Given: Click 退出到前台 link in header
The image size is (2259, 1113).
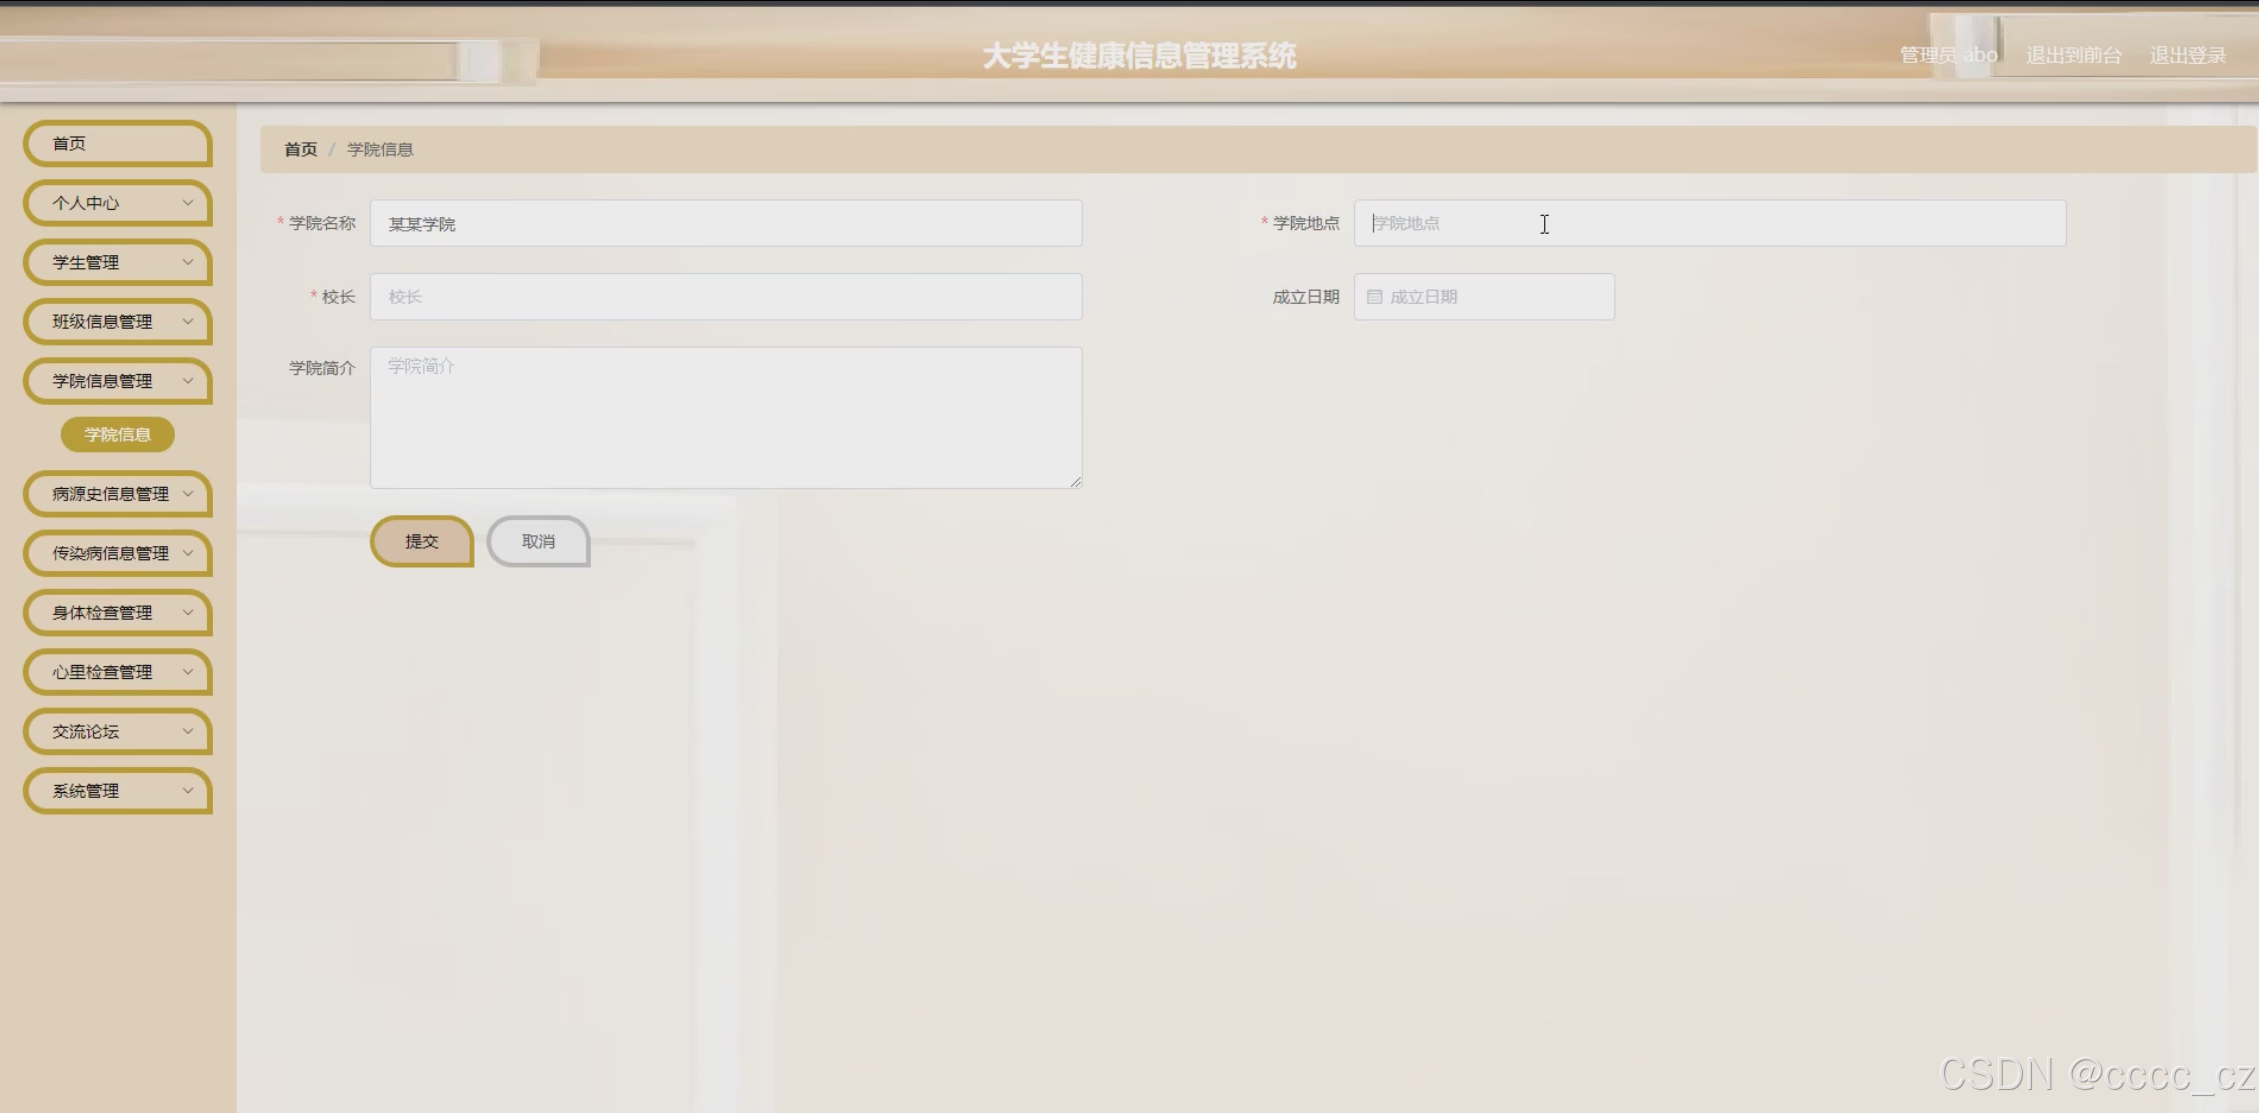Looking at the screenshot, I should (2073, 55).
